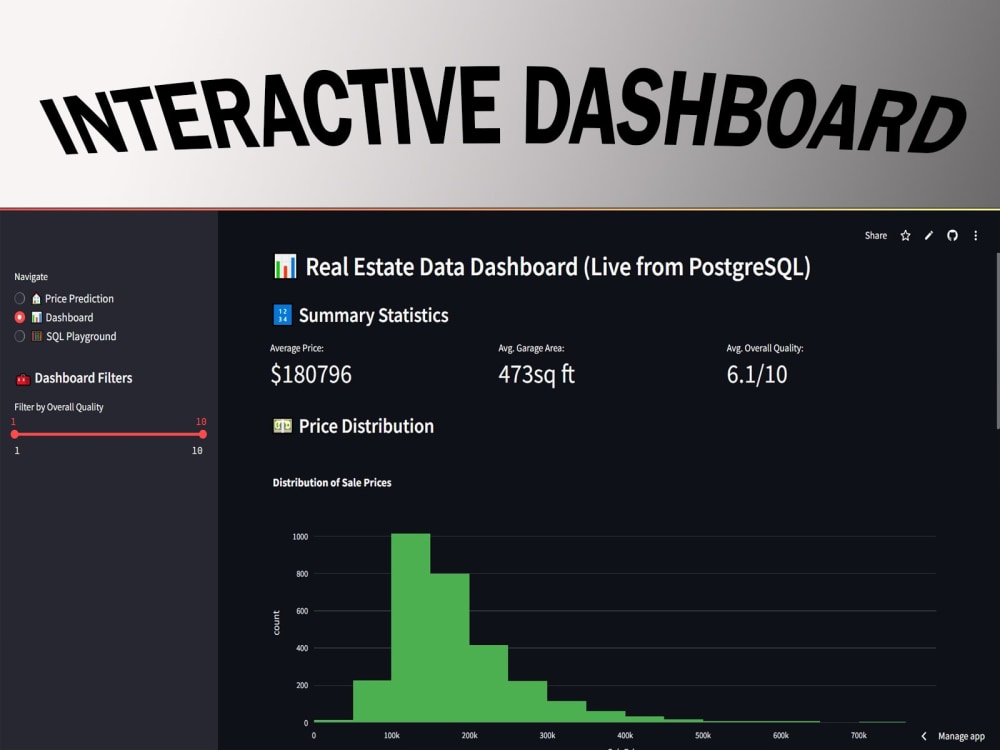Viewport: 1000px width, 750px height.
Task: Click the Share button
Action: [x=876, y=235]
